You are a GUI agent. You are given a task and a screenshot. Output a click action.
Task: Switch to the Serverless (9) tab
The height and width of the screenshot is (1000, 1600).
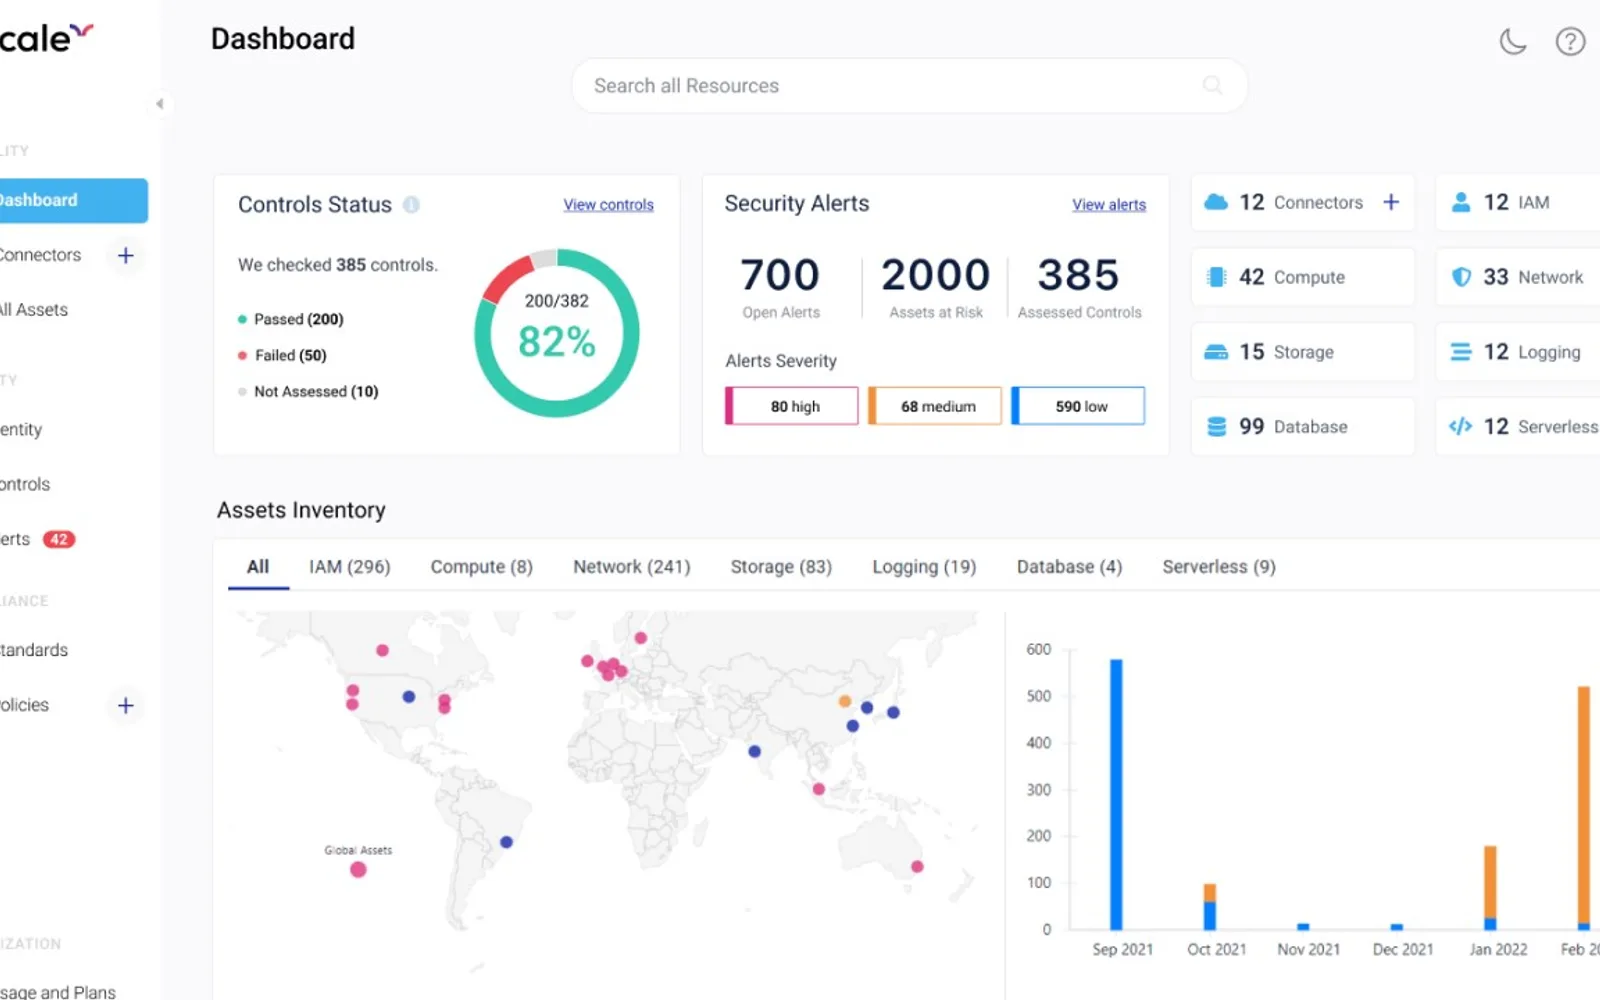tap(1219, 567)
